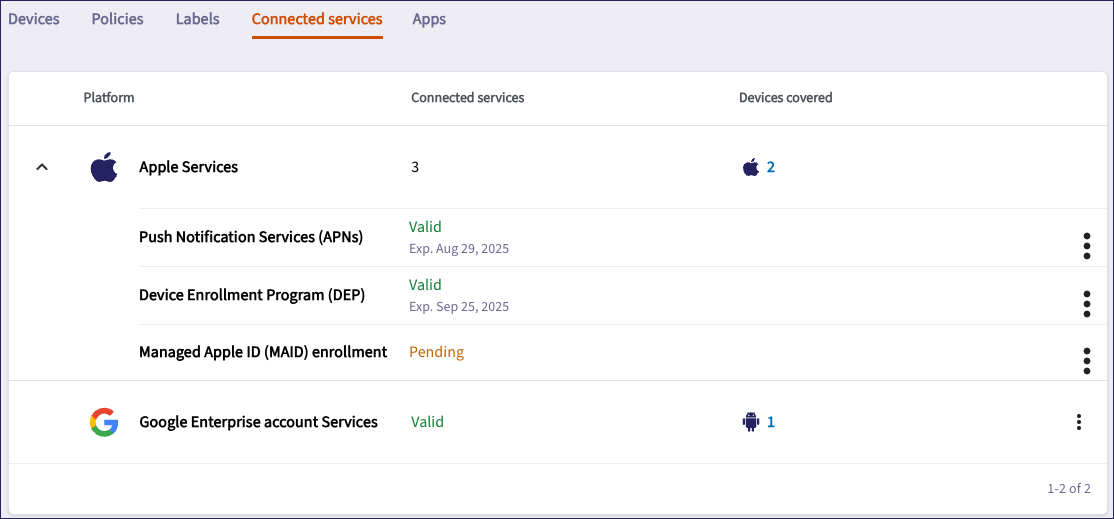Go to the Labels tab
1114x519 pixels.
click(x=197, y=19)
